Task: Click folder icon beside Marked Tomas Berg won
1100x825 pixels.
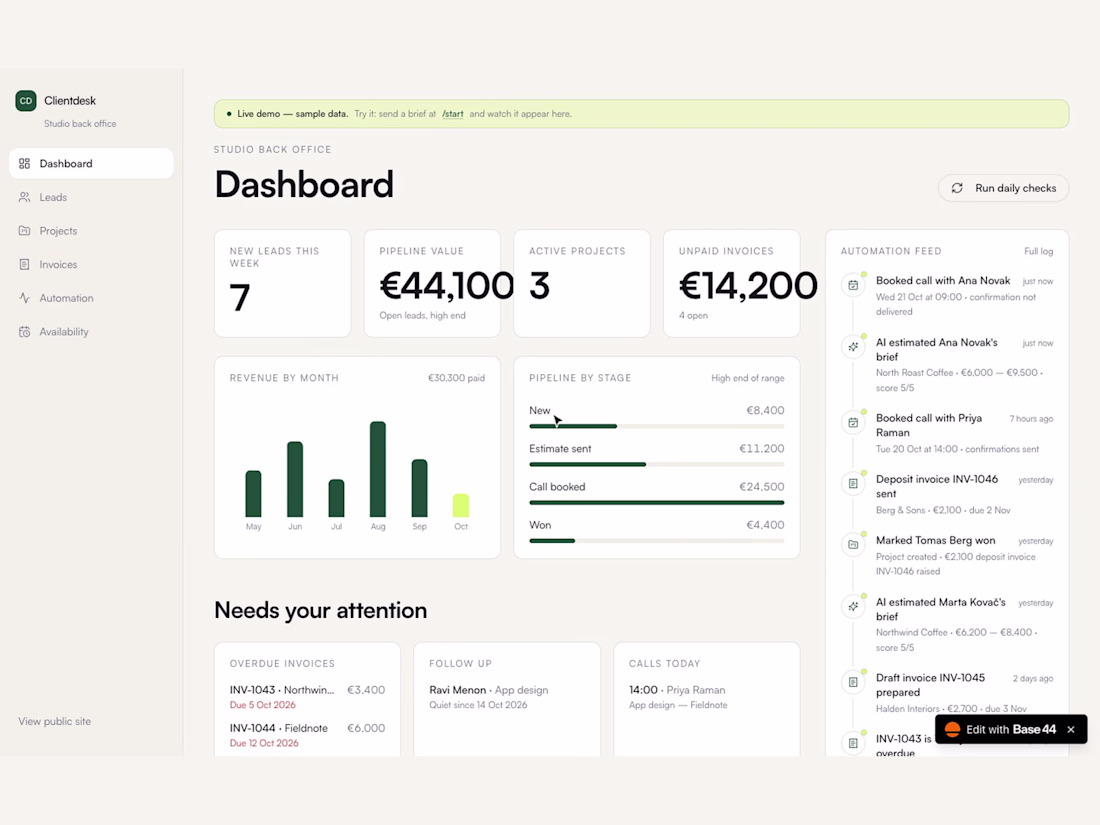Action: [853, 545]
